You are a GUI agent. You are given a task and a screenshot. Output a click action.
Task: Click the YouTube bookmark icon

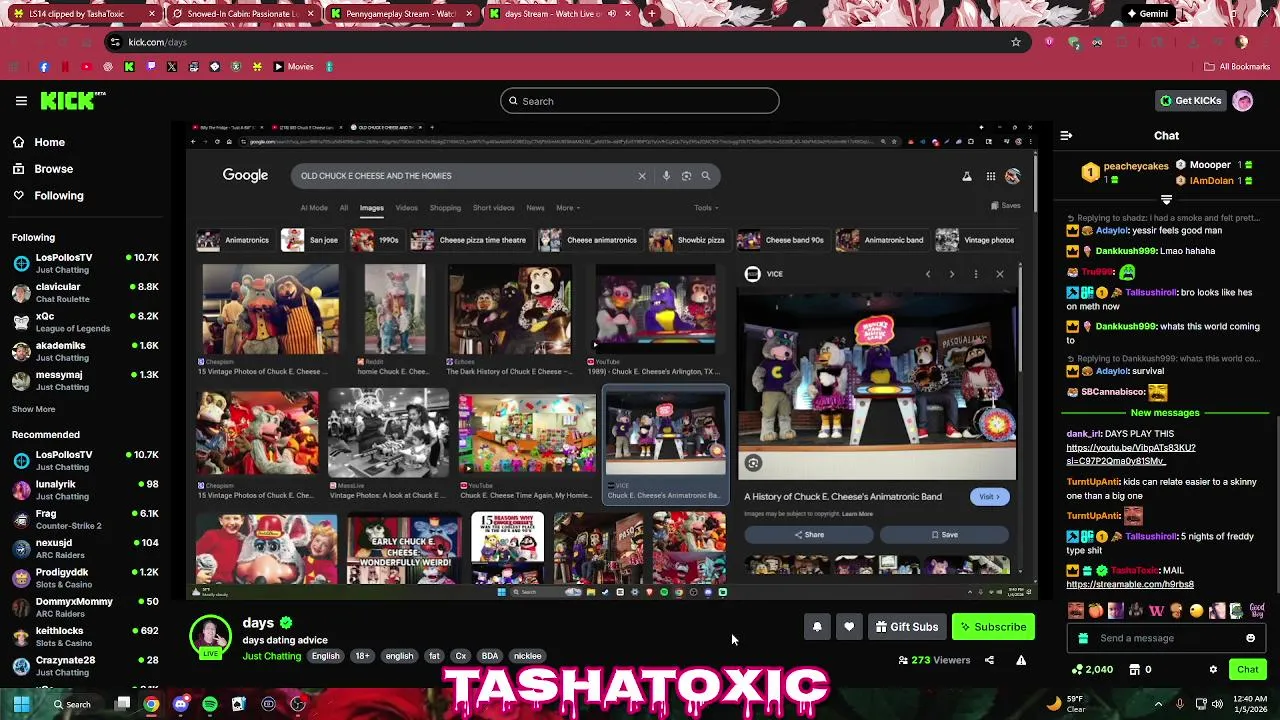[86, 67]
